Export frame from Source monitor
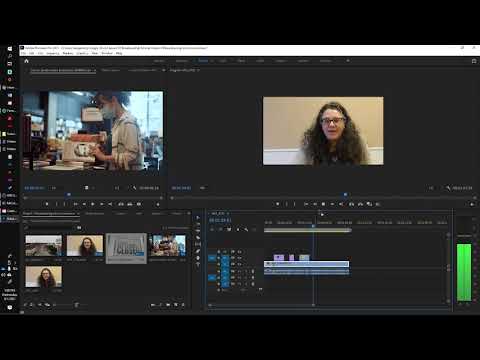The height and width of the screenshot is (360, 480). click(139, 204)
